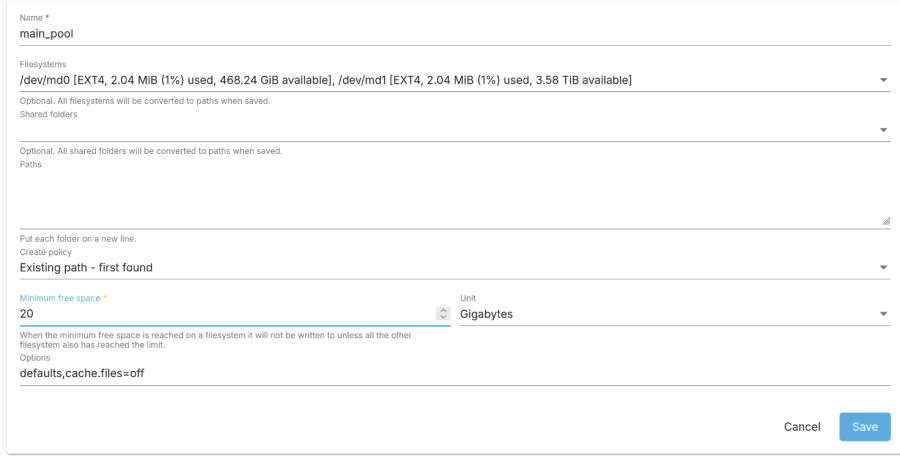Click the Unit dropdown arrow
This screenshot has height=456, width=900.
[884, 314]
